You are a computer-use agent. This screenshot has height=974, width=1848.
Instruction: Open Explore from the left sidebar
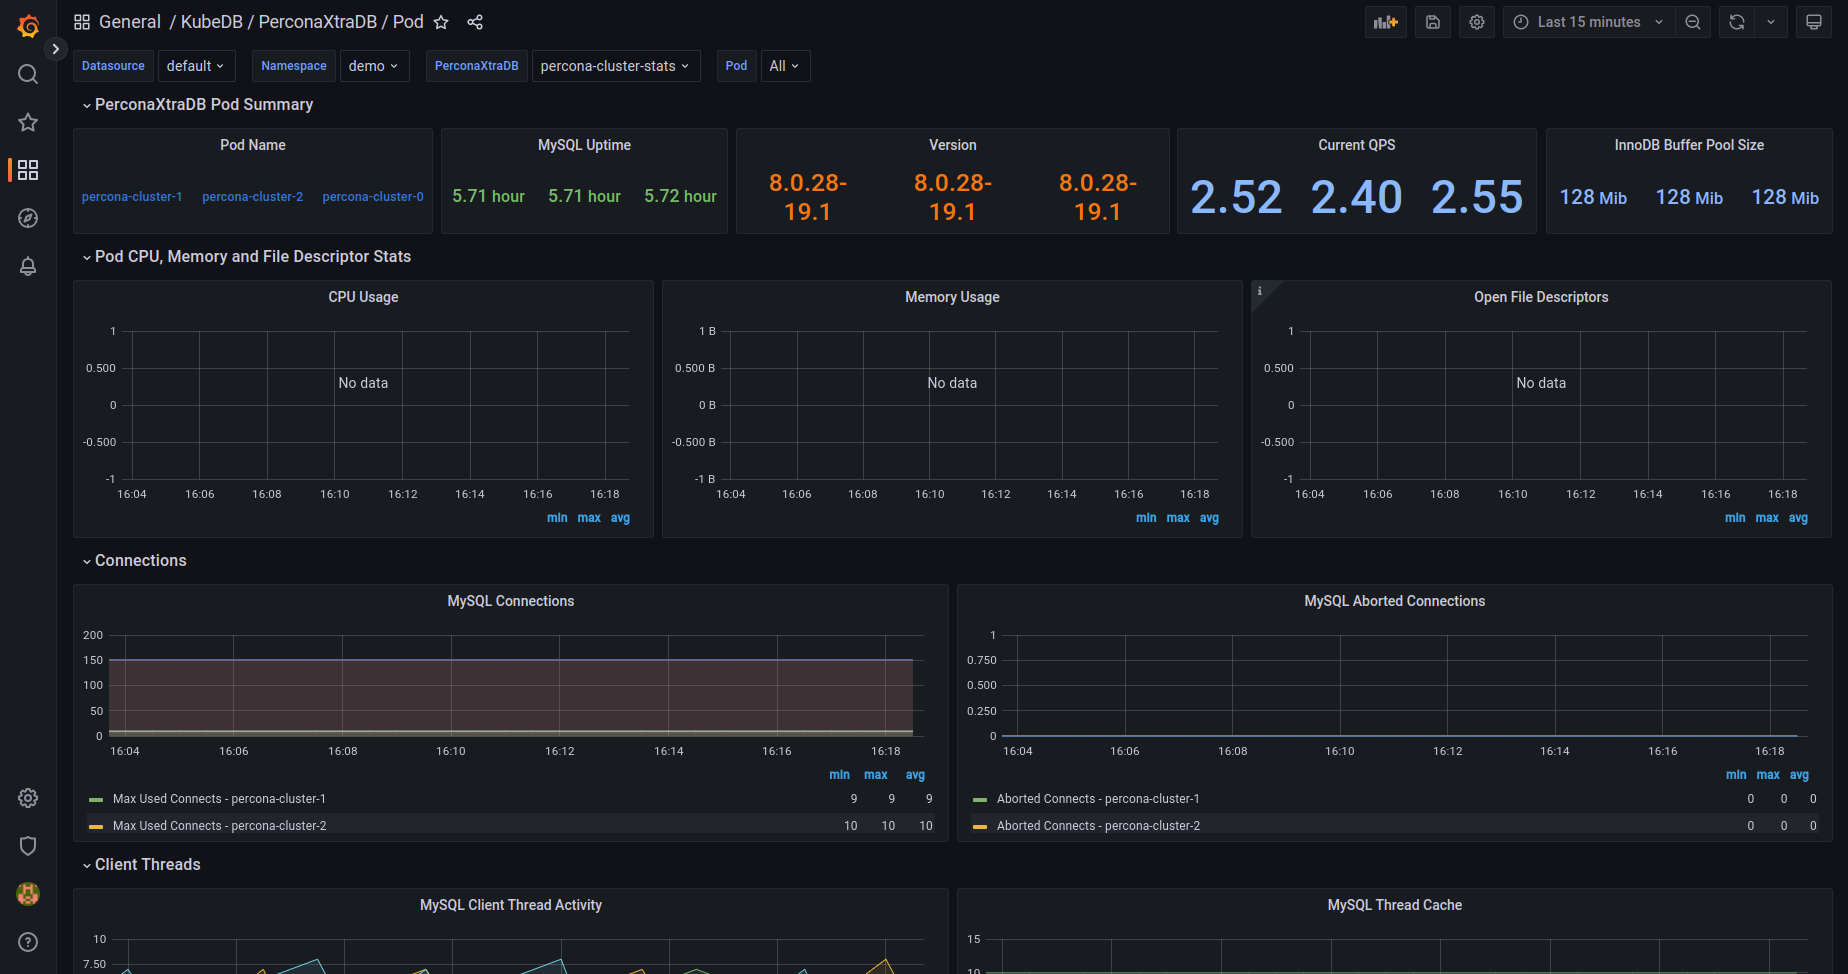[x=27, y=218]
